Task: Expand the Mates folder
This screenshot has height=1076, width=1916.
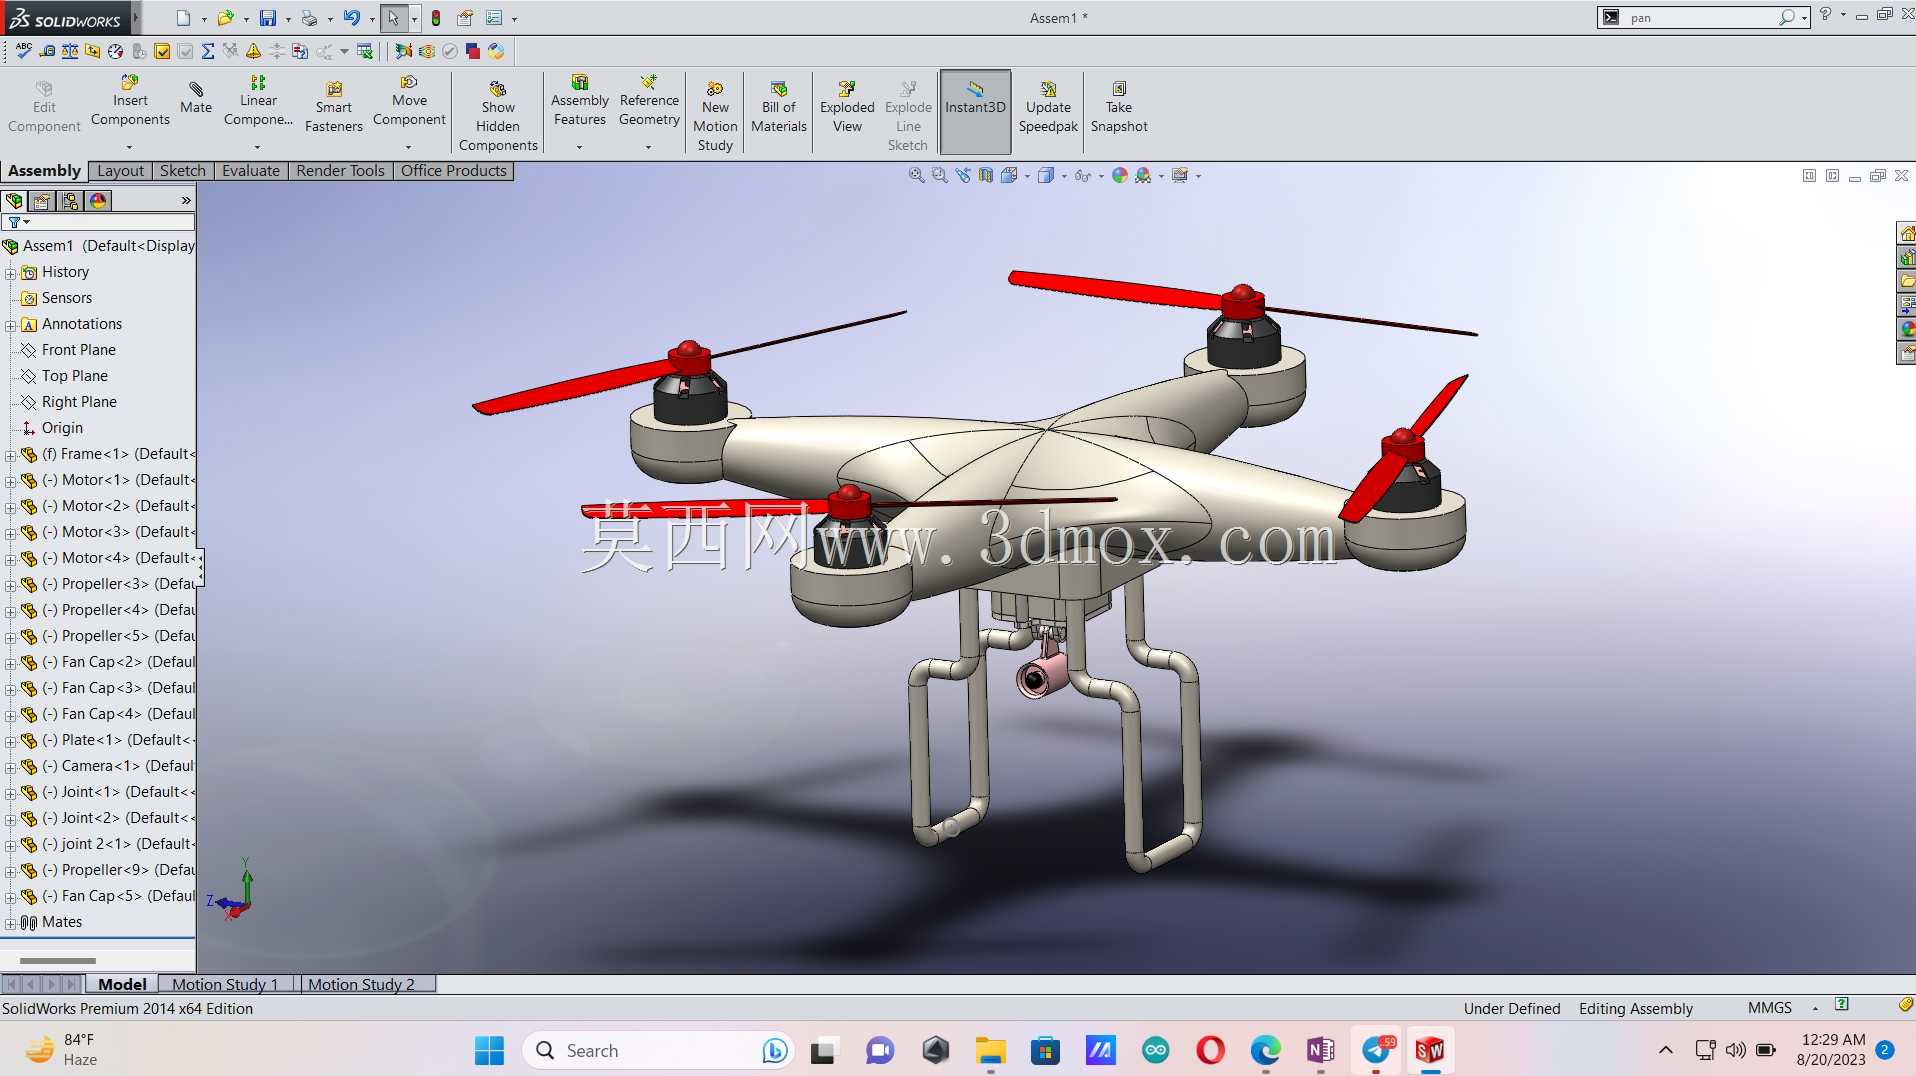Action: pos(10,923)
